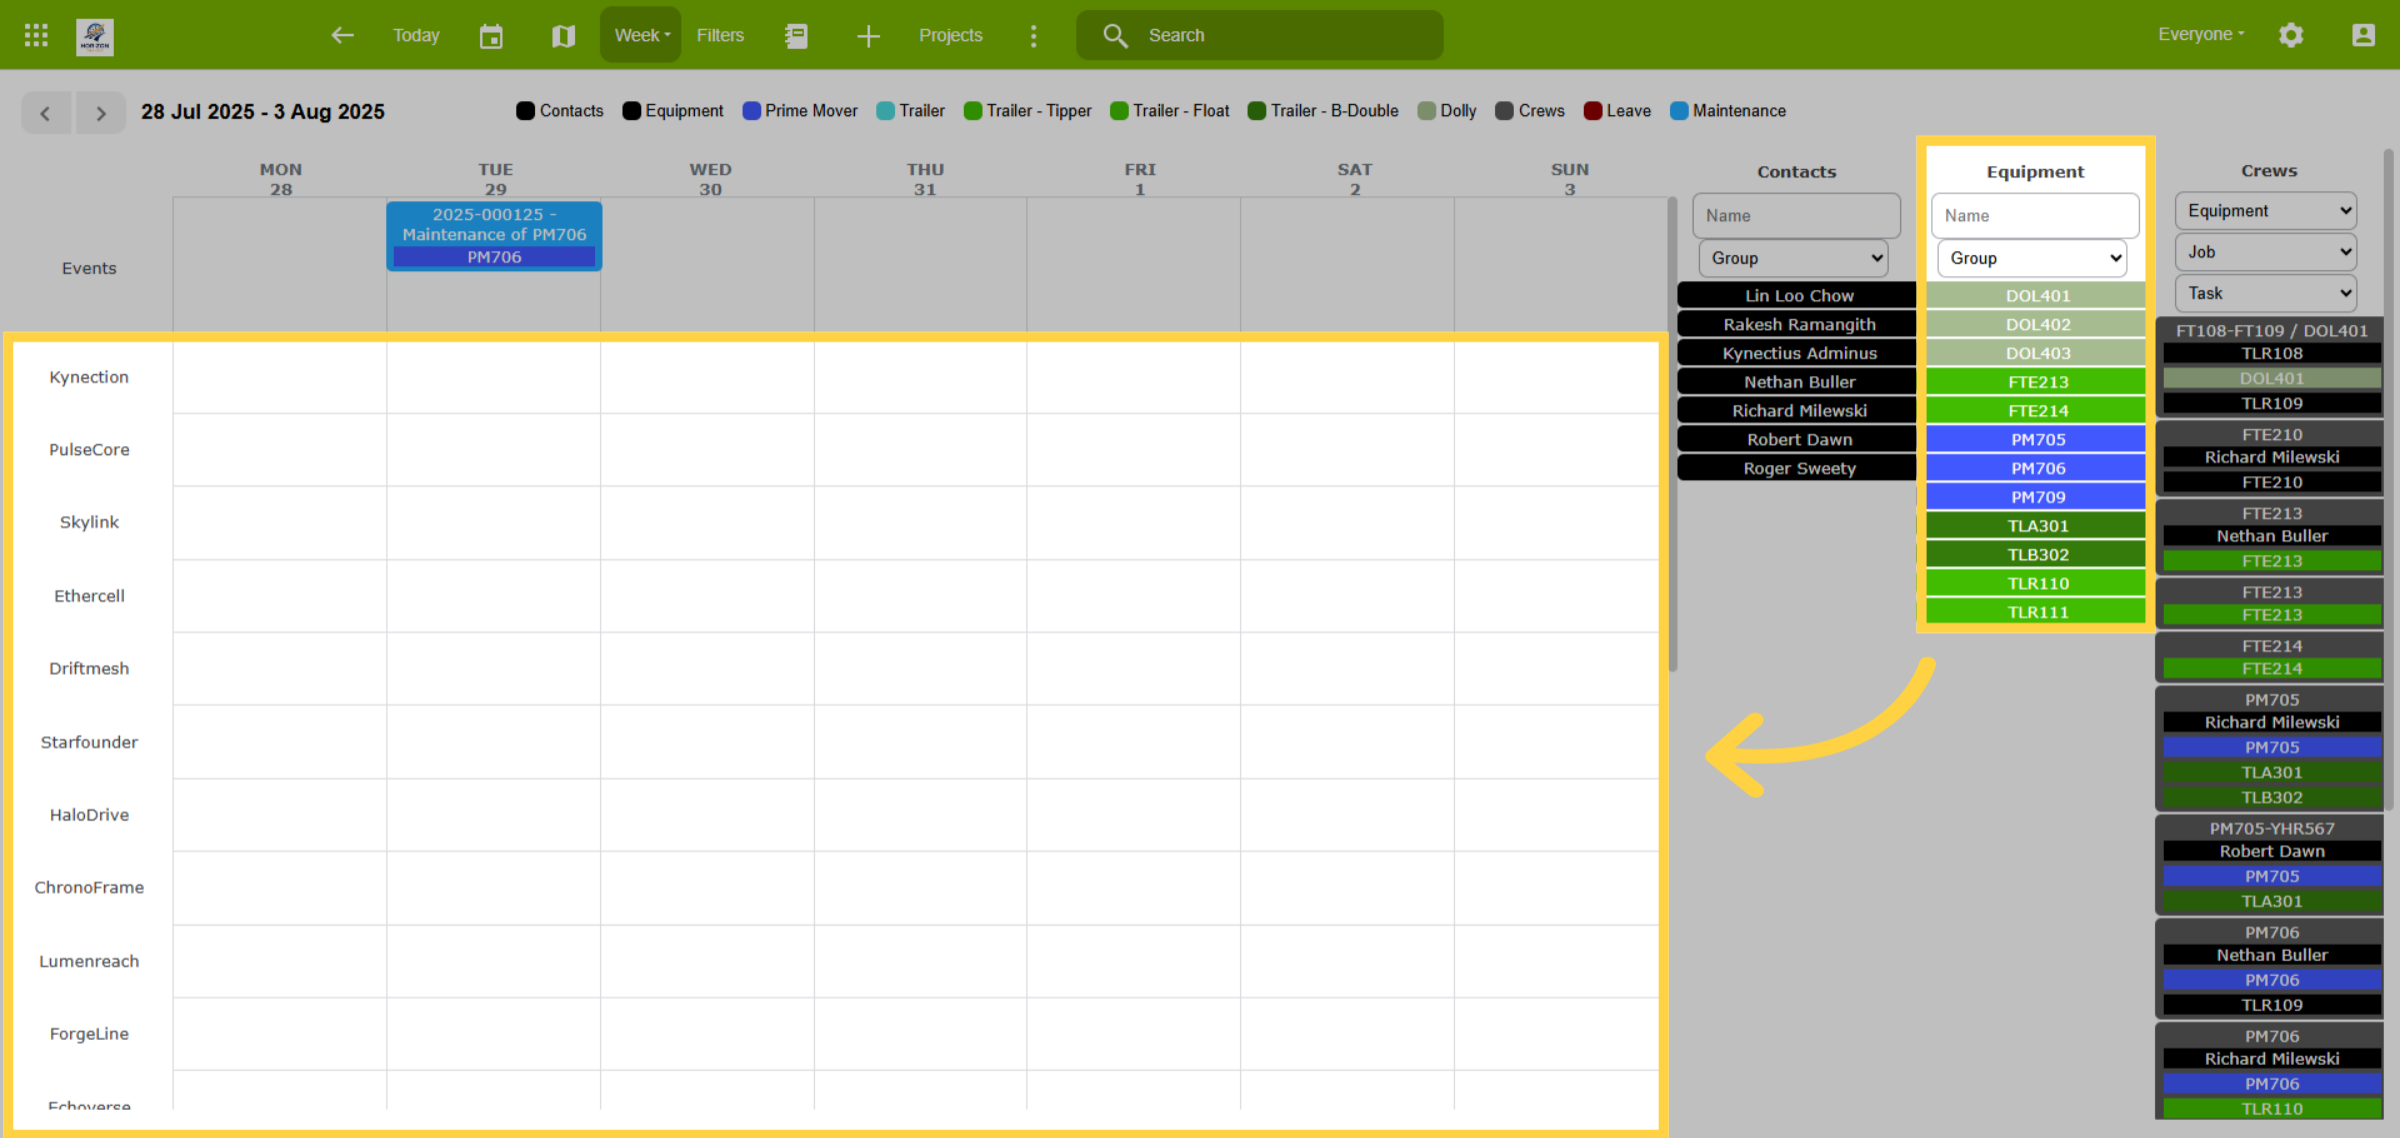The image size is (2400, 1138).
Task: Select TLR111 in Equipment list
Action: (2037, 612)
